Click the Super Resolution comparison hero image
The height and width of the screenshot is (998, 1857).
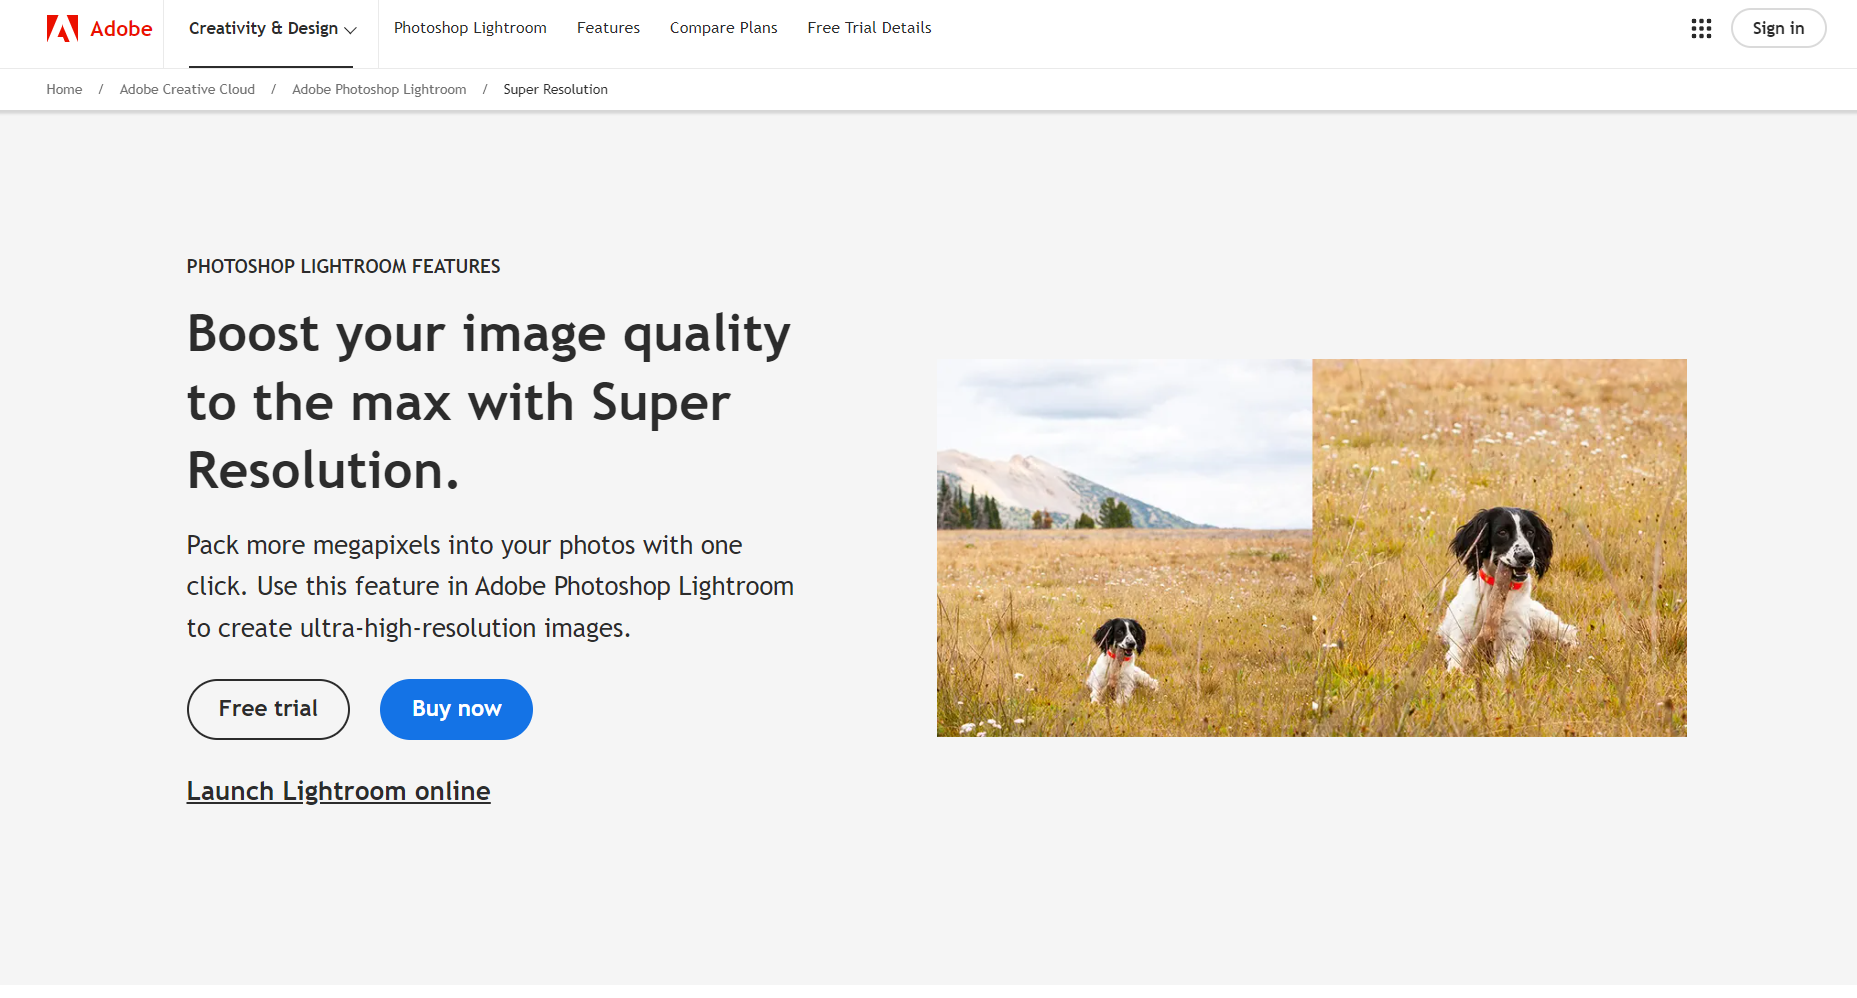click(1311, 548)
